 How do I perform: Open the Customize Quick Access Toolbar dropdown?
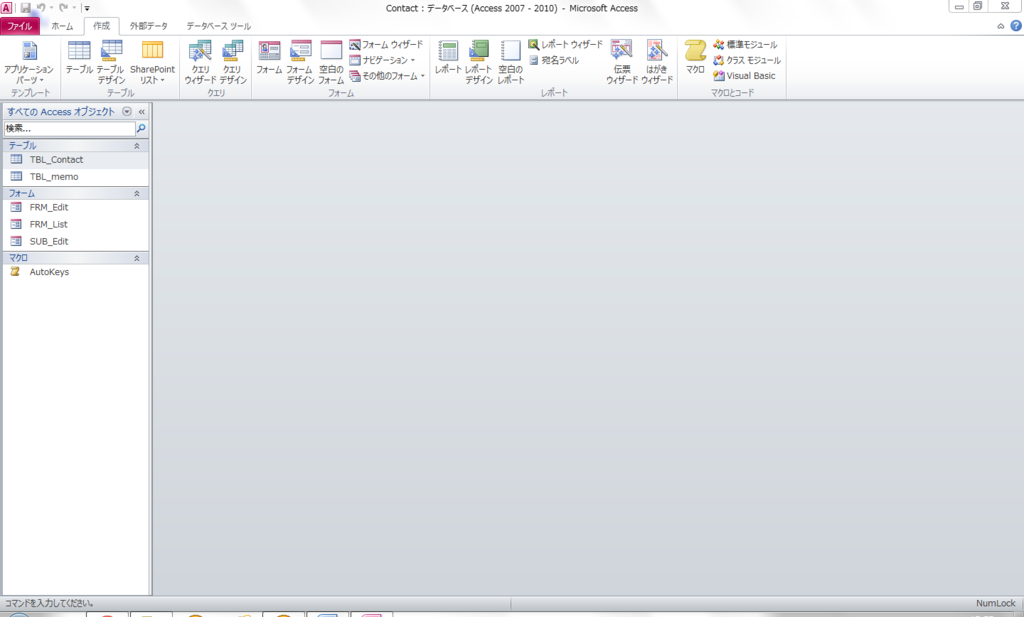click(x=87, y=8)
